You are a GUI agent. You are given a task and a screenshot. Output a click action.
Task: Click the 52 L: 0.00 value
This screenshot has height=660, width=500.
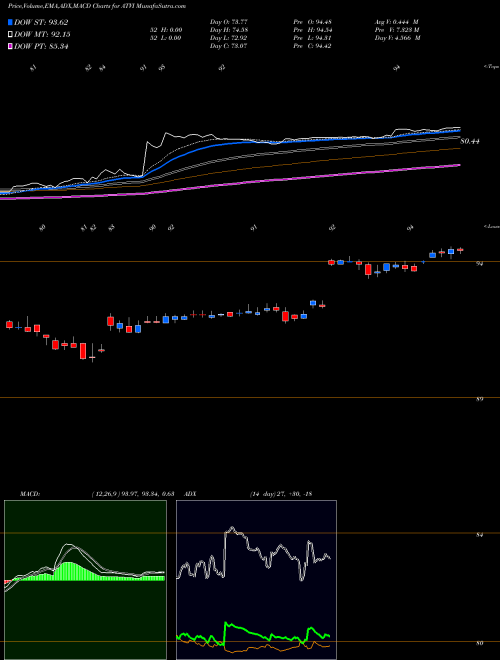(165, 38)
